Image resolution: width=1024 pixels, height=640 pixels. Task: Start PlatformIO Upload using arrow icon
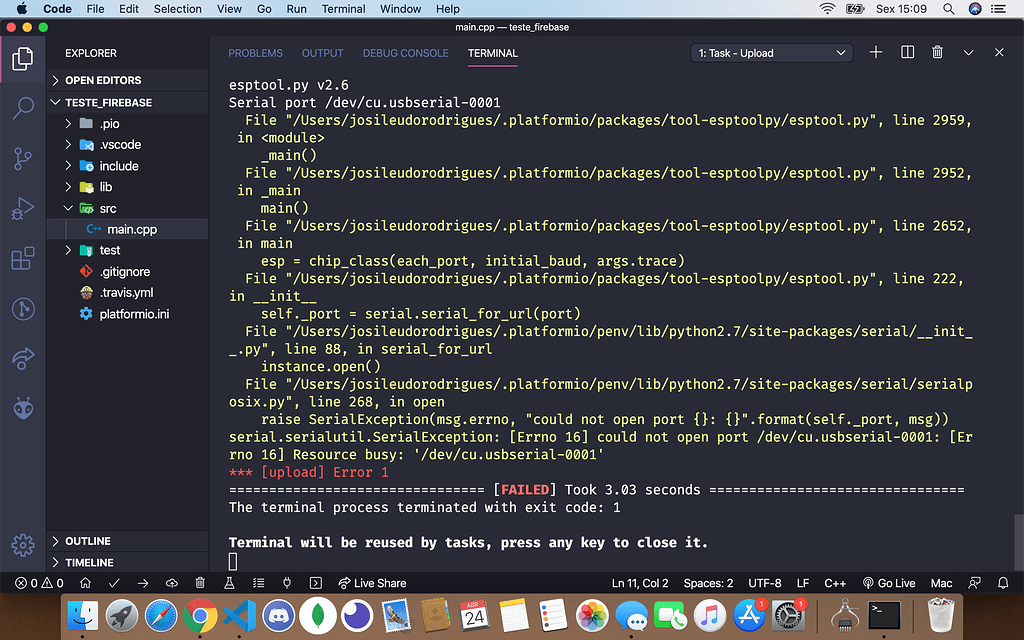(144, 582)
